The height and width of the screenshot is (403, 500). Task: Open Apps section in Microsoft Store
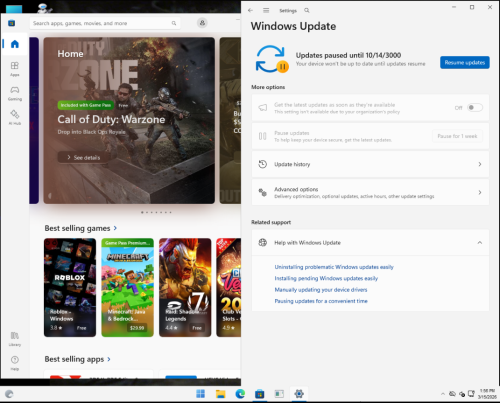click(x=15, y=69)
